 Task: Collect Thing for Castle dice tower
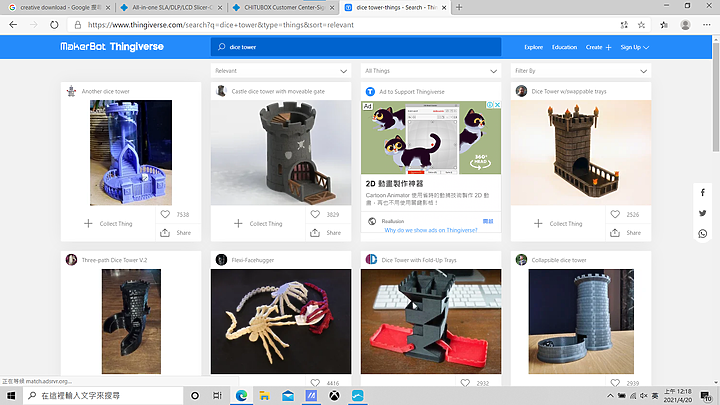pyautogui.click(x=258, y=224)
